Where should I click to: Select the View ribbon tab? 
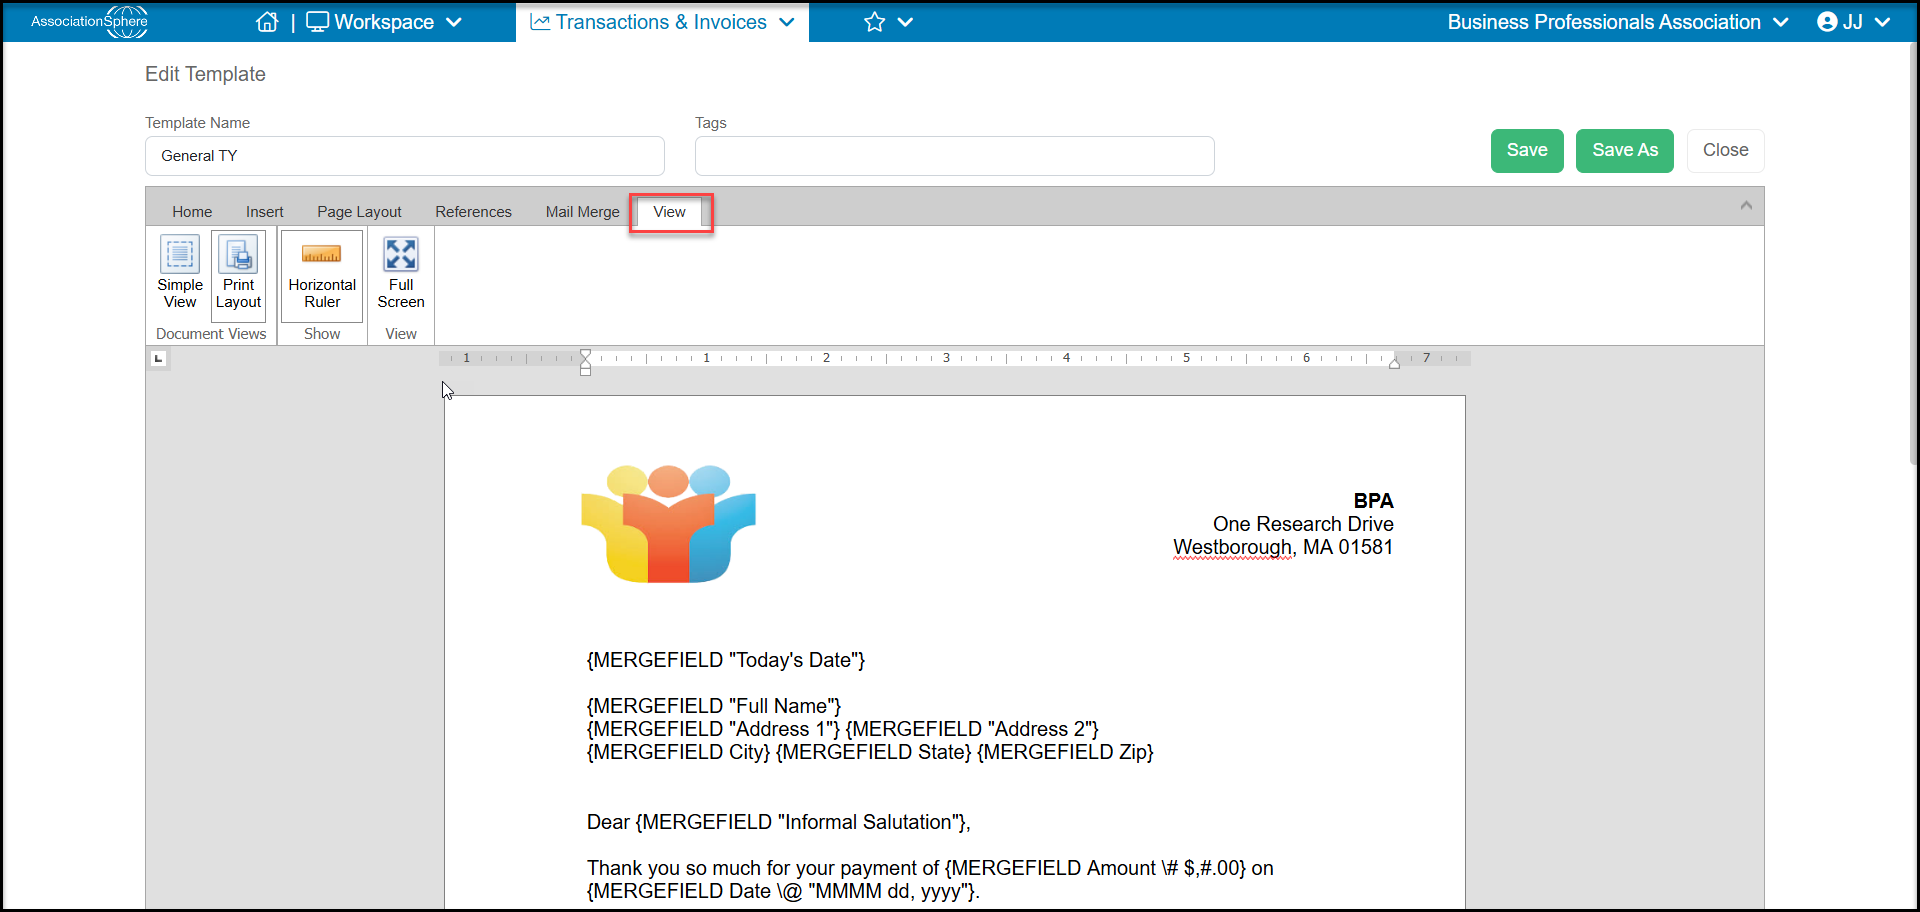point(670,212)
